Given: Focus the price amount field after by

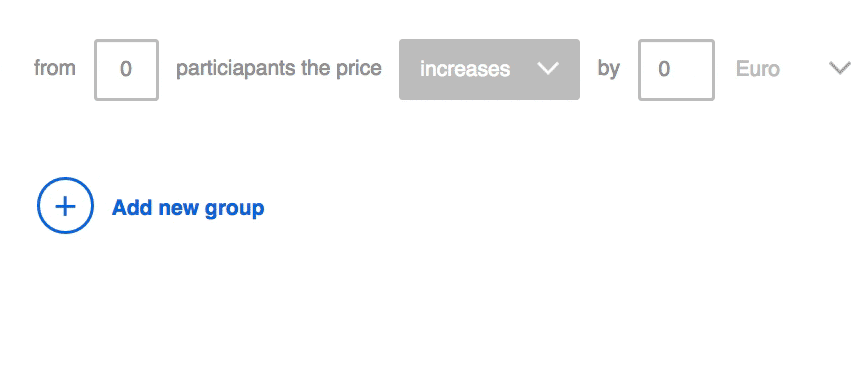Looking at the screenshot, I should [676, 70].
